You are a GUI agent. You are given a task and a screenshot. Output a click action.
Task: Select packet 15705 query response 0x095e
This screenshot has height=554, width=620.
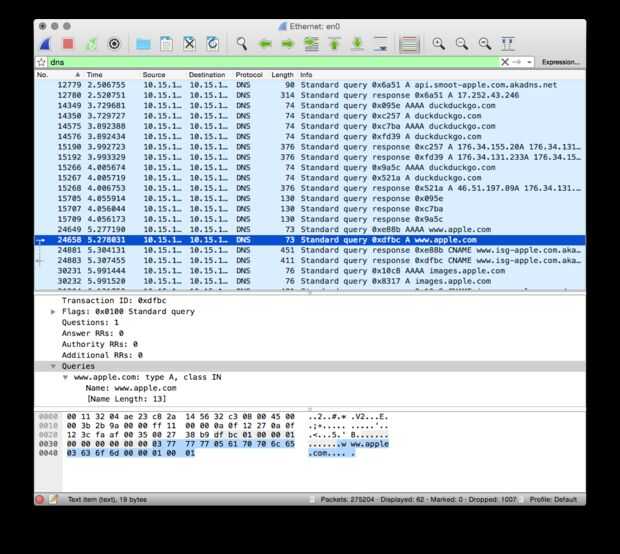pyautogui.click(x=310, y=199)
